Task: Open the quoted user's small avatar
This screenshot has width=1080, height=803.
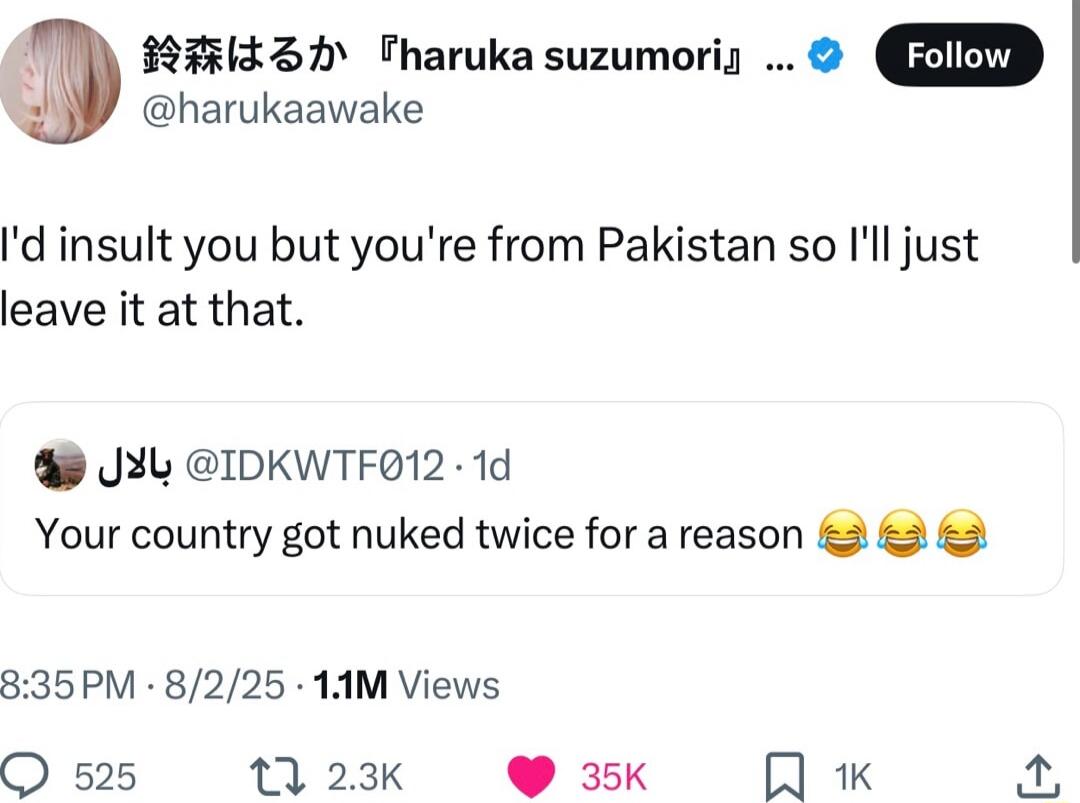Action: pyautogui.click(x=60, y=465)
